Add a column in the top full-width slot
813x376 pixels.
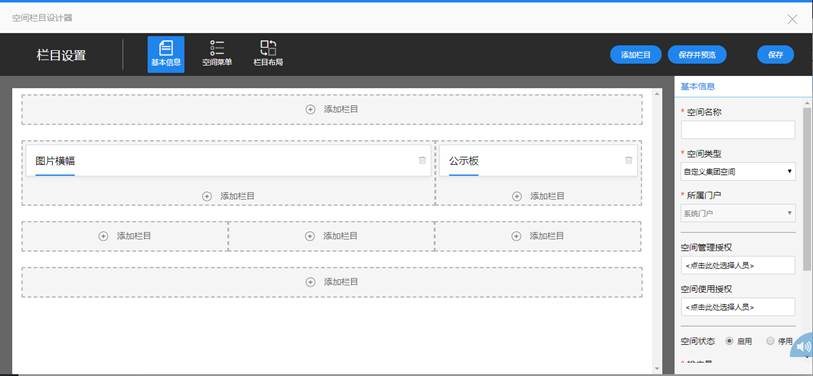[332, 109]
